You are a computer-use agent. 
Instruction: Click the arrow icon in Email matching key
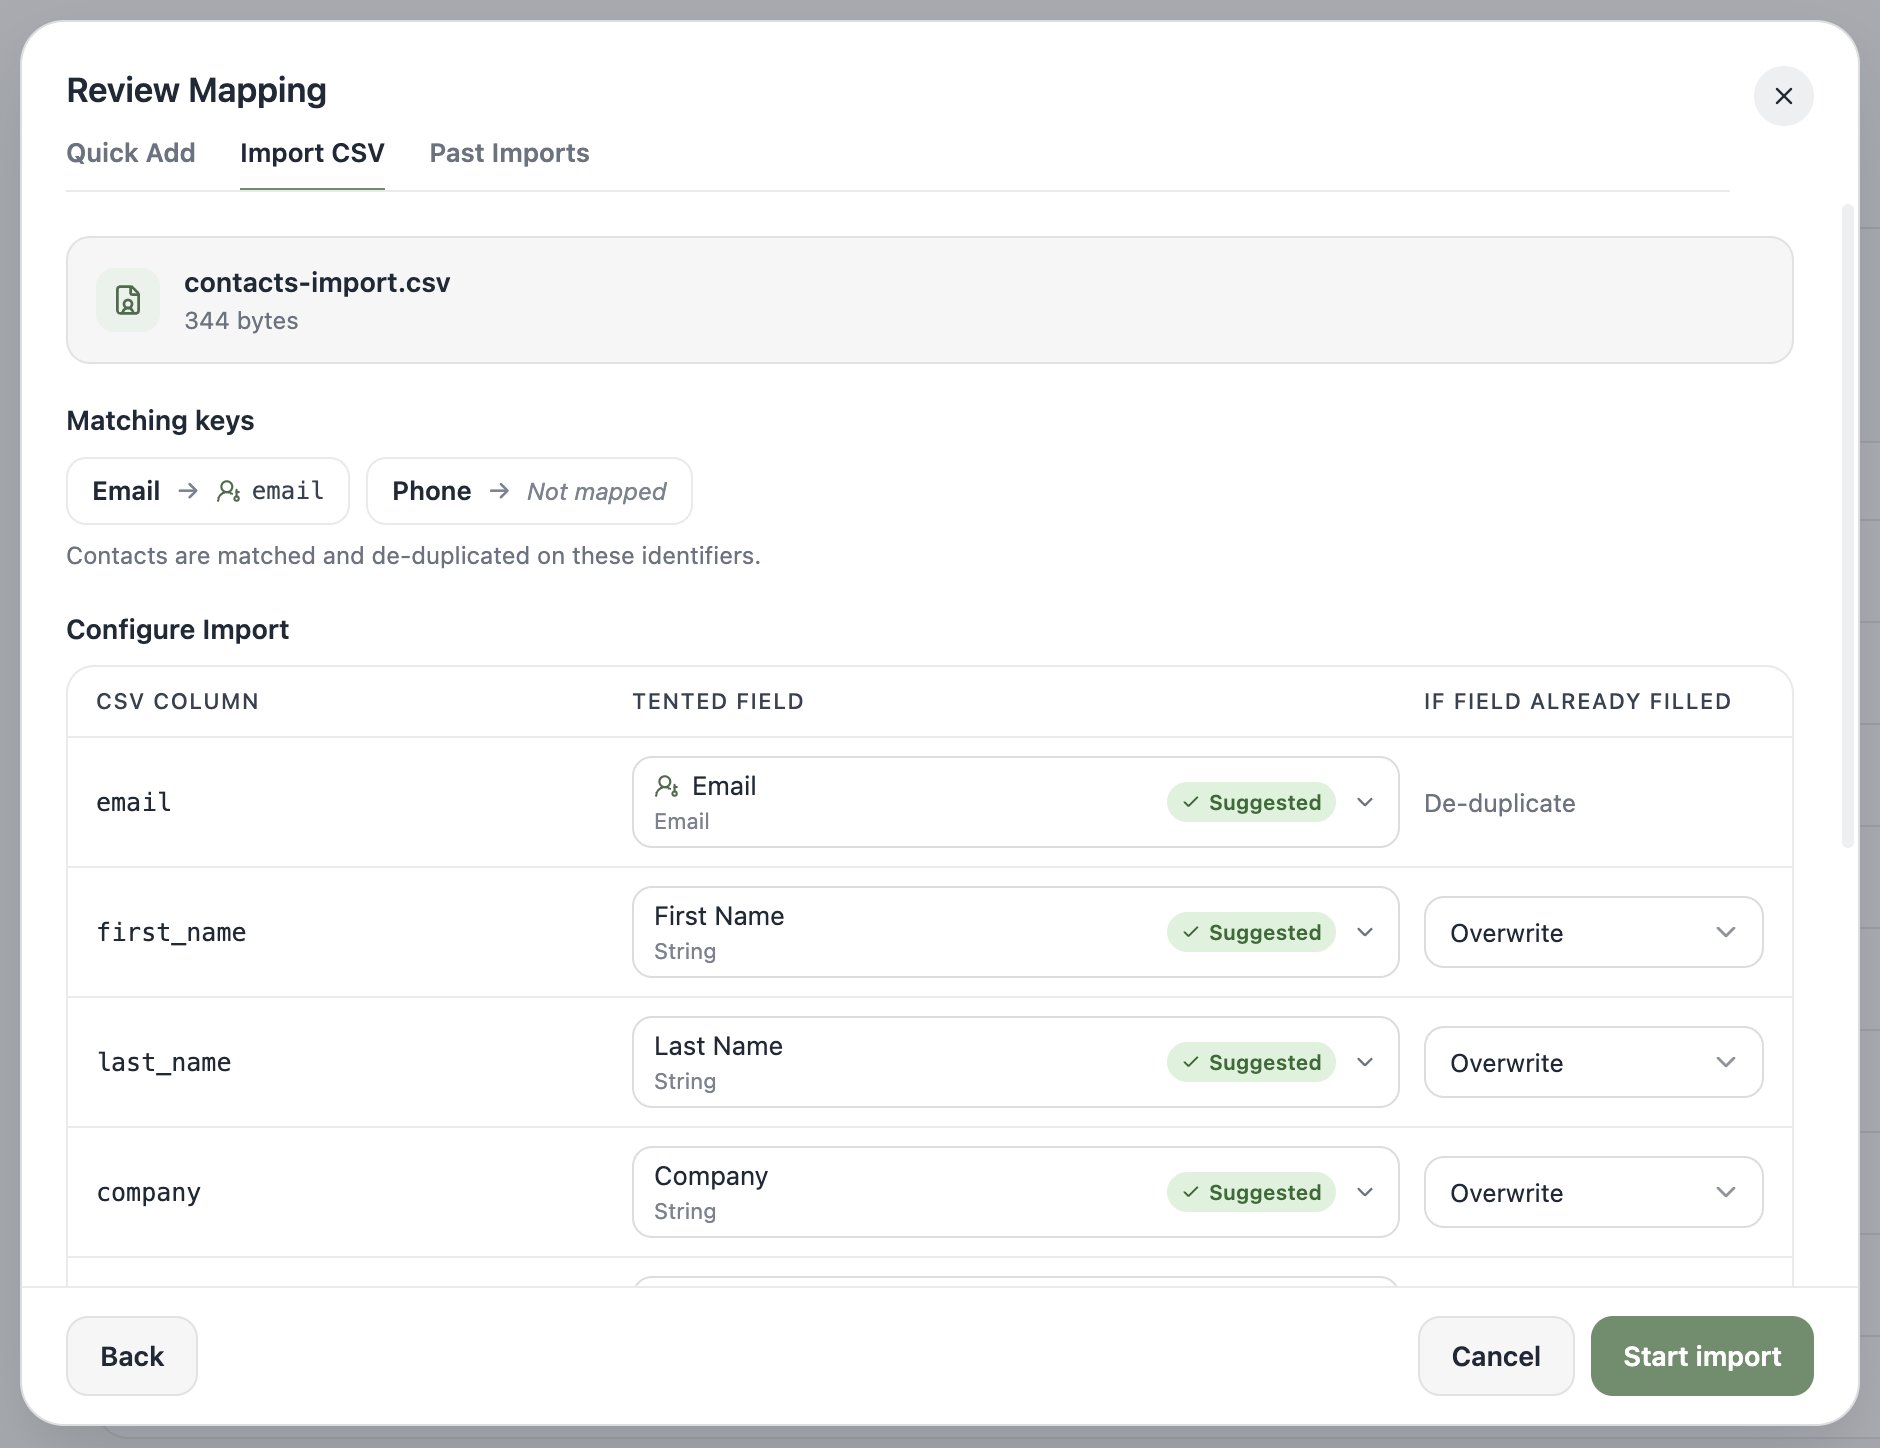pyautogui.click(x=188, y=491)
